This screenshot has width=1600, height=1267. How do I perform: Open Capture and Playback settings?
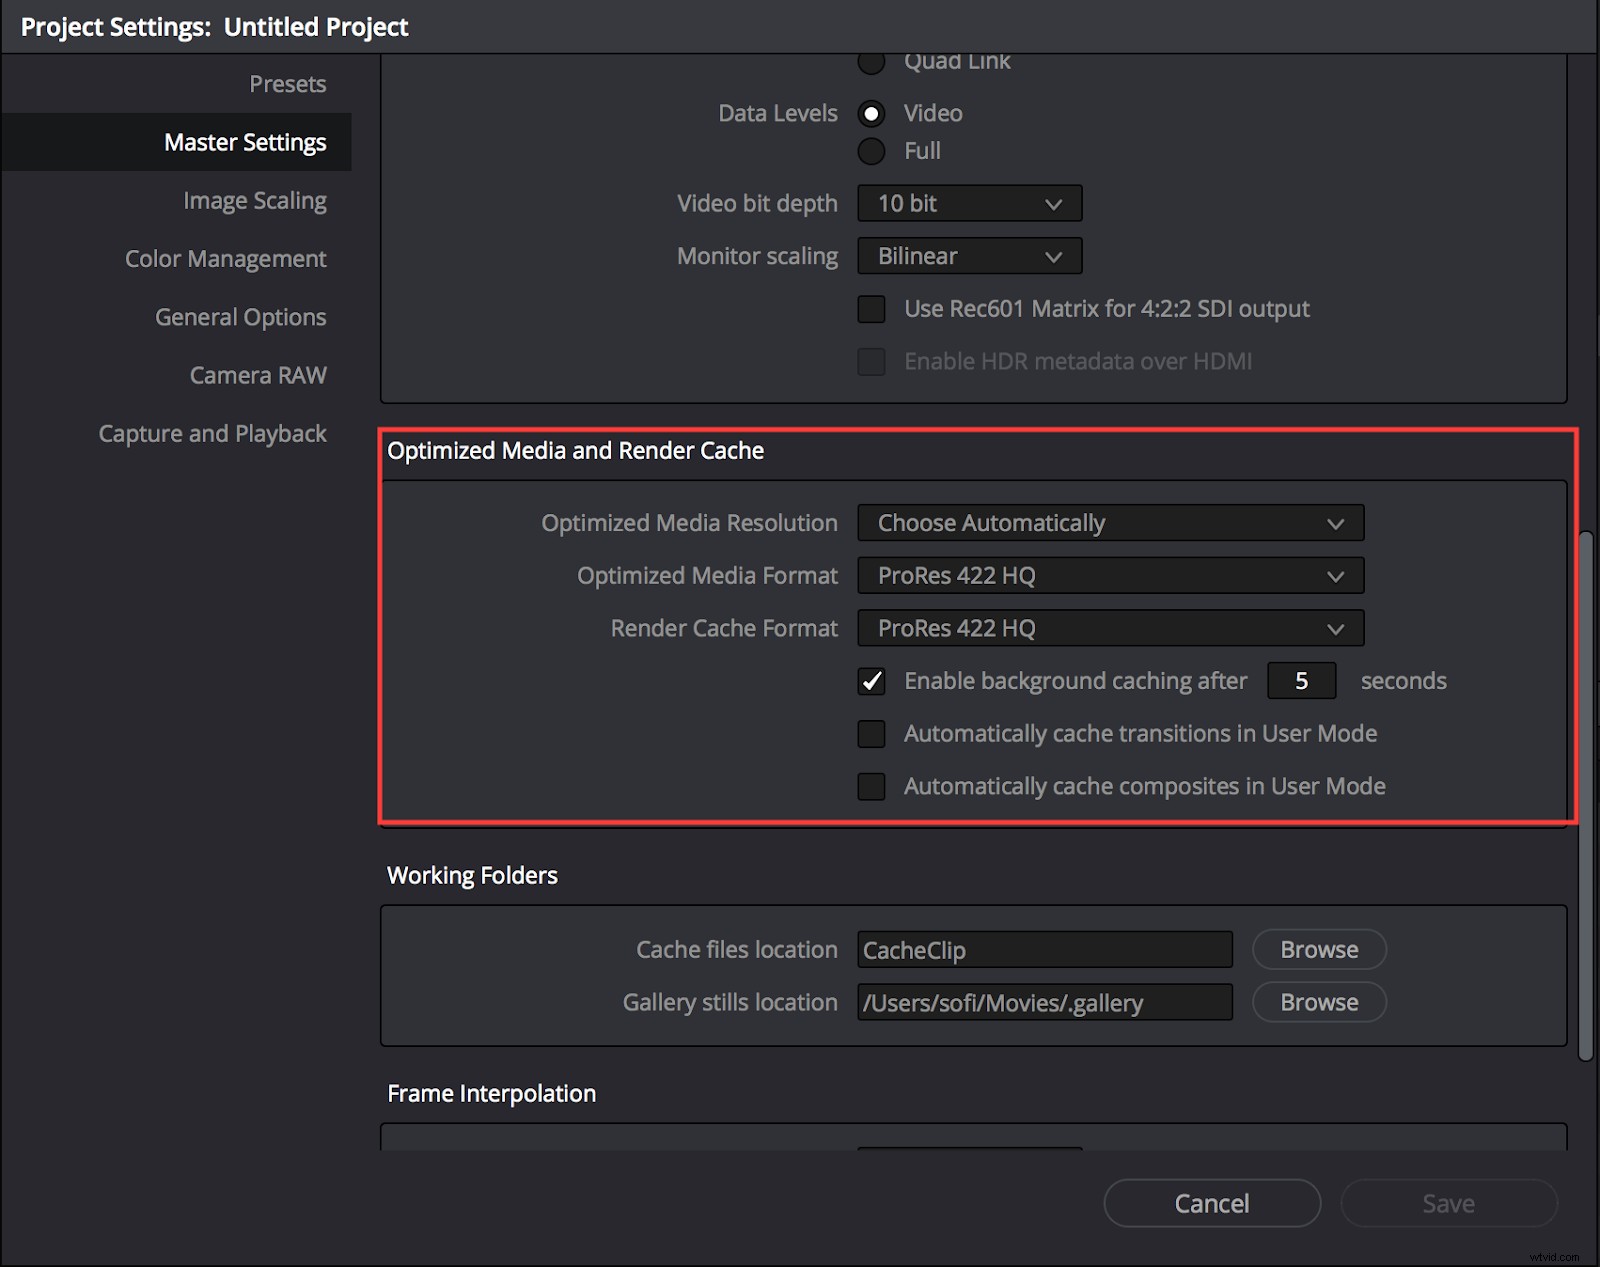(x=213, y=433)
